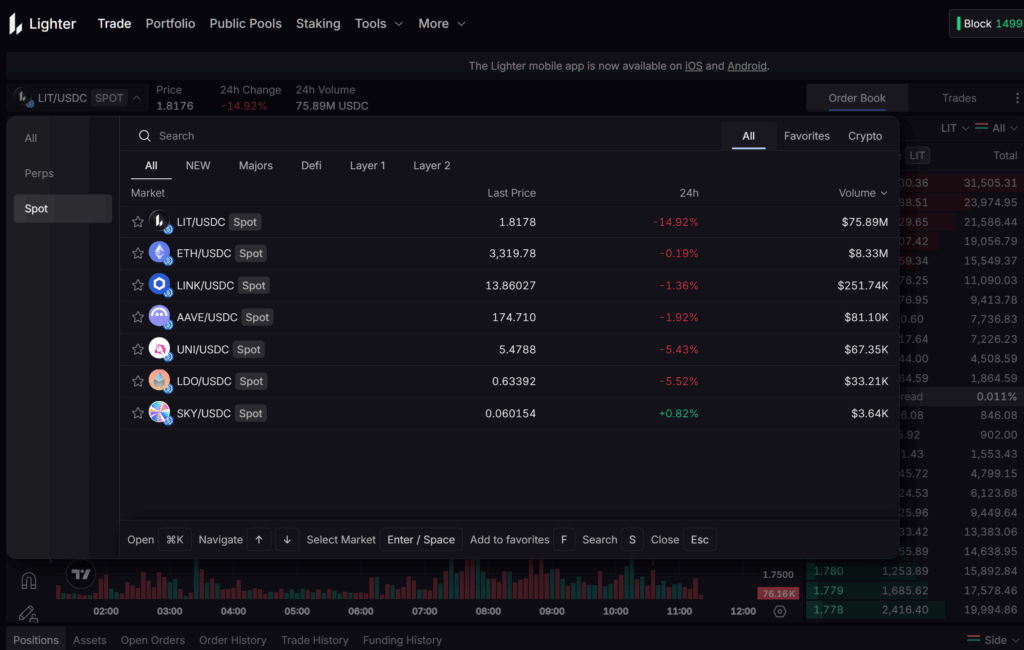1024x650 pixels.
Task: Toggle favorite star for LINK/USDC
Action: pos(138,286)
